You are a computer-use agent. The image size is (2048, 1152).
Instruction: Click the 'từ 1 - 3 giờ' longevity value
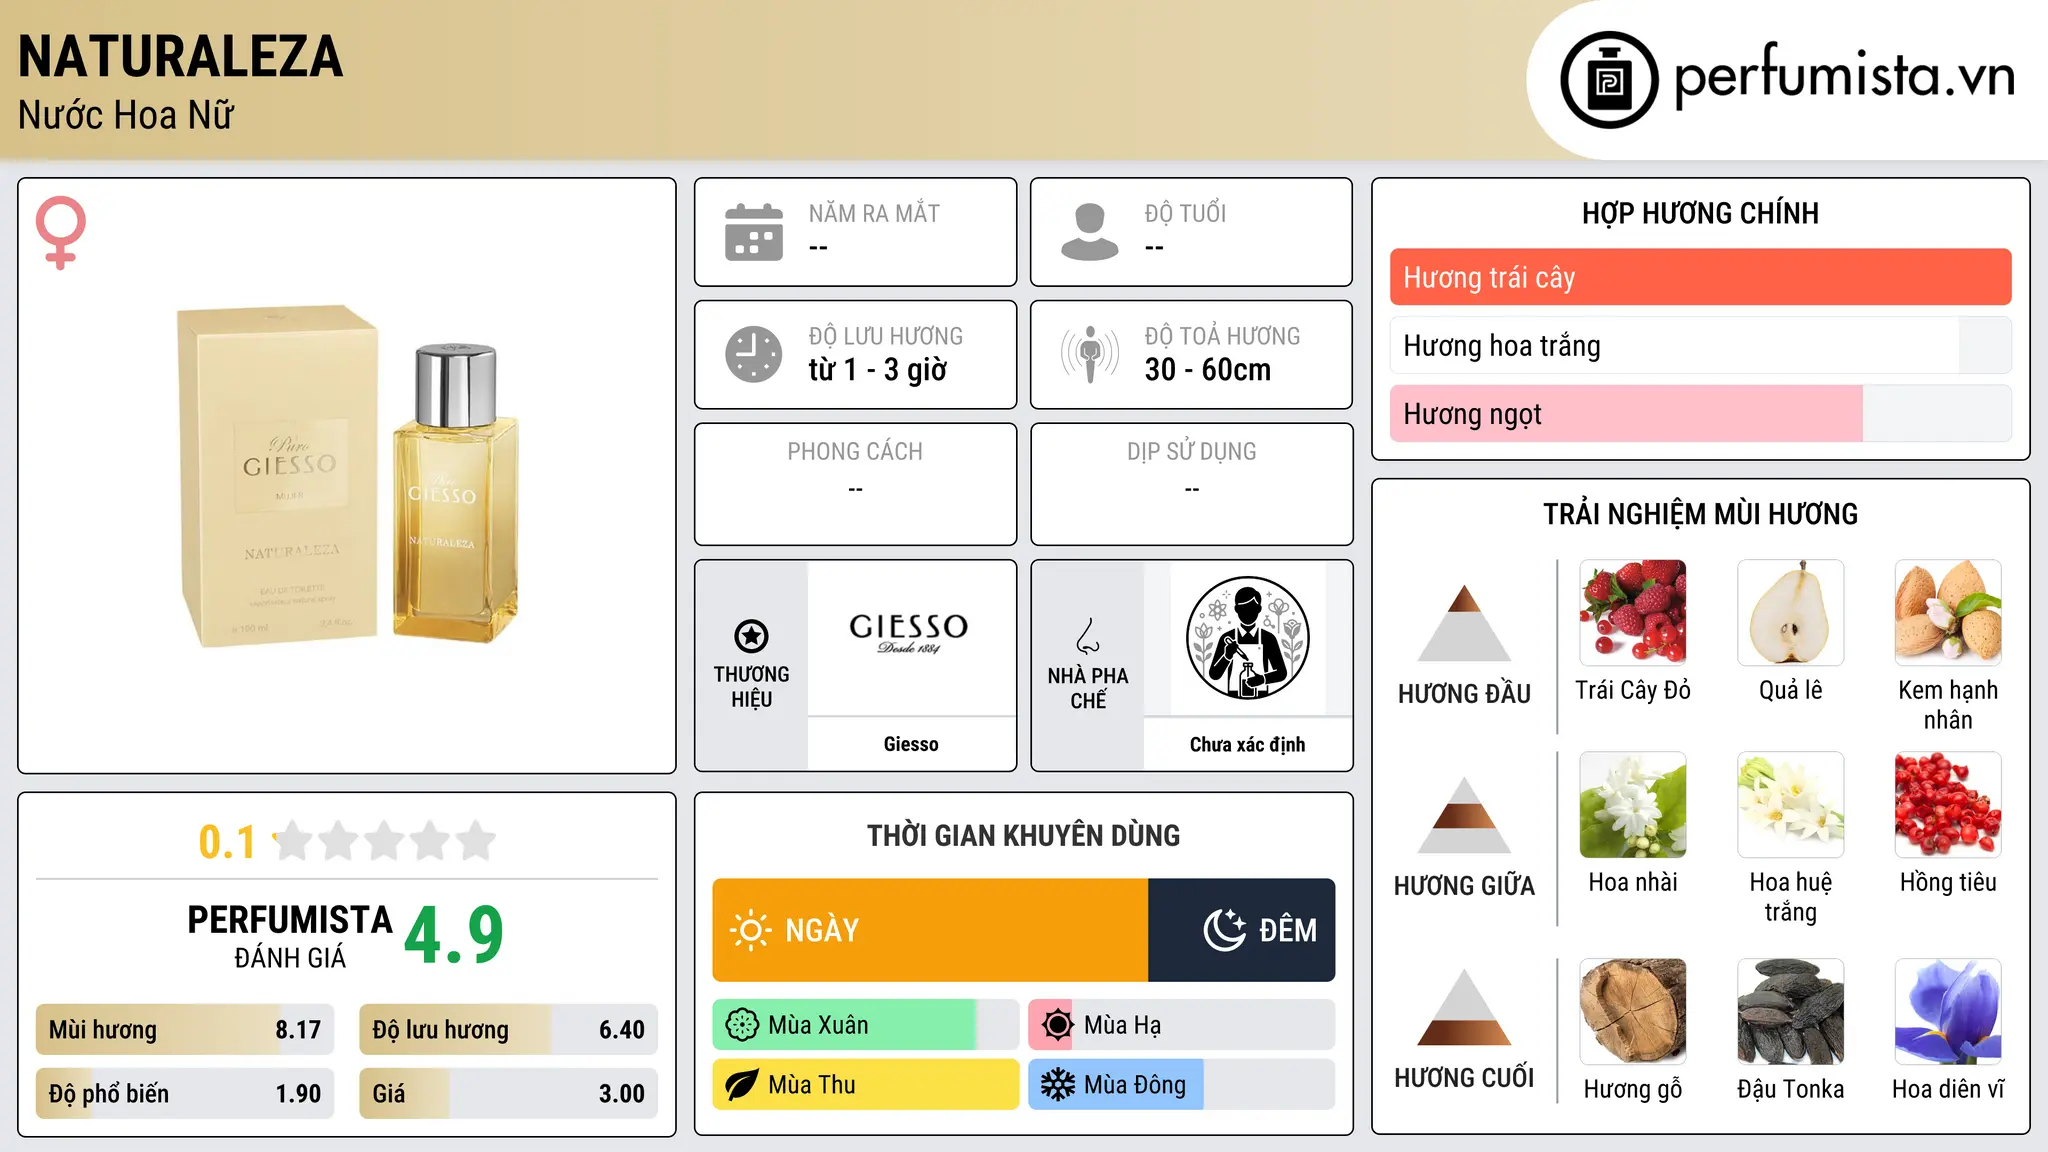click(878, 370)
